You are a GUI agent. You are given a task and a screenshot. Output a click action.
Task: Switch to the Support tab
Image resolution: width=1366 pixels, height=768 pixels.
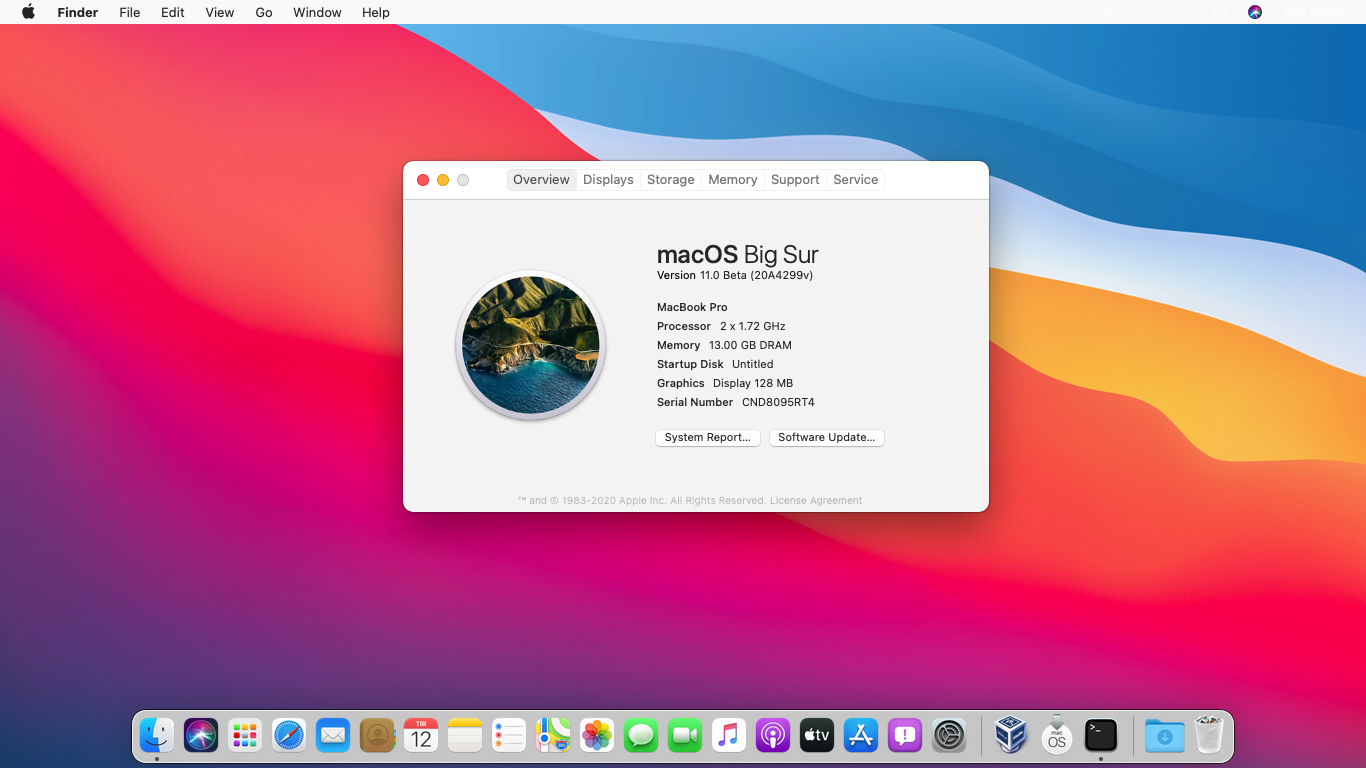tap(795, 180)
